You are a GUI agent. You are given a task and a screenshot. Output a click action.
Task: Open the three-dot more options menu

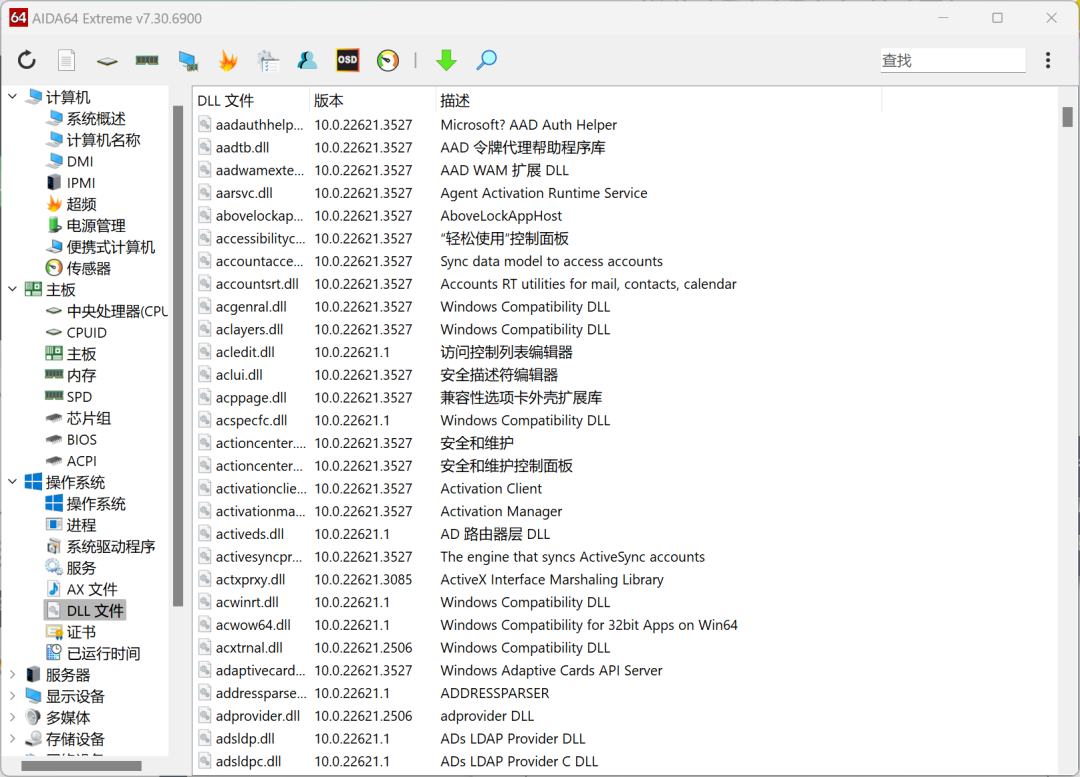1048,61
